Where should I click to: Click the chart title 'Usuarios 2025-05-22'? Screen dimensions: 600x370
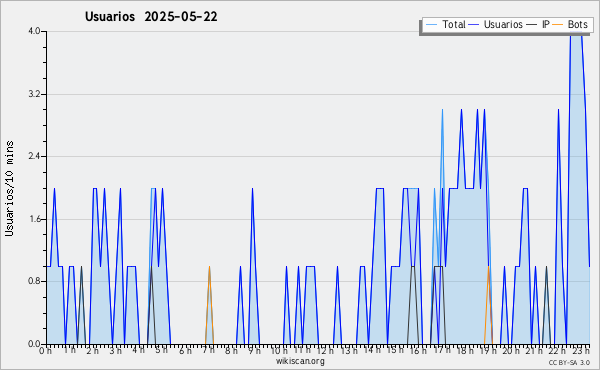coord(151,17)
